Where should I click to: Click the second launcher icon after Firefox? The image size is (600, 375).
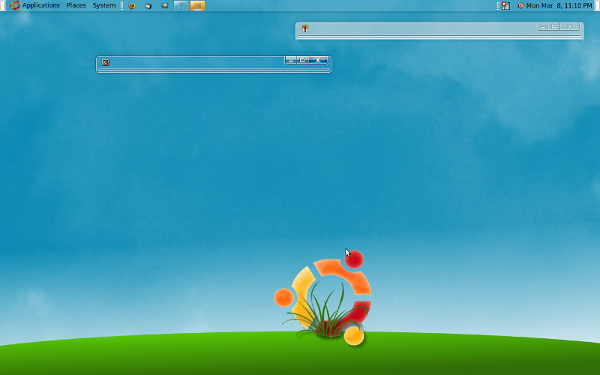[x=148, y=6]
